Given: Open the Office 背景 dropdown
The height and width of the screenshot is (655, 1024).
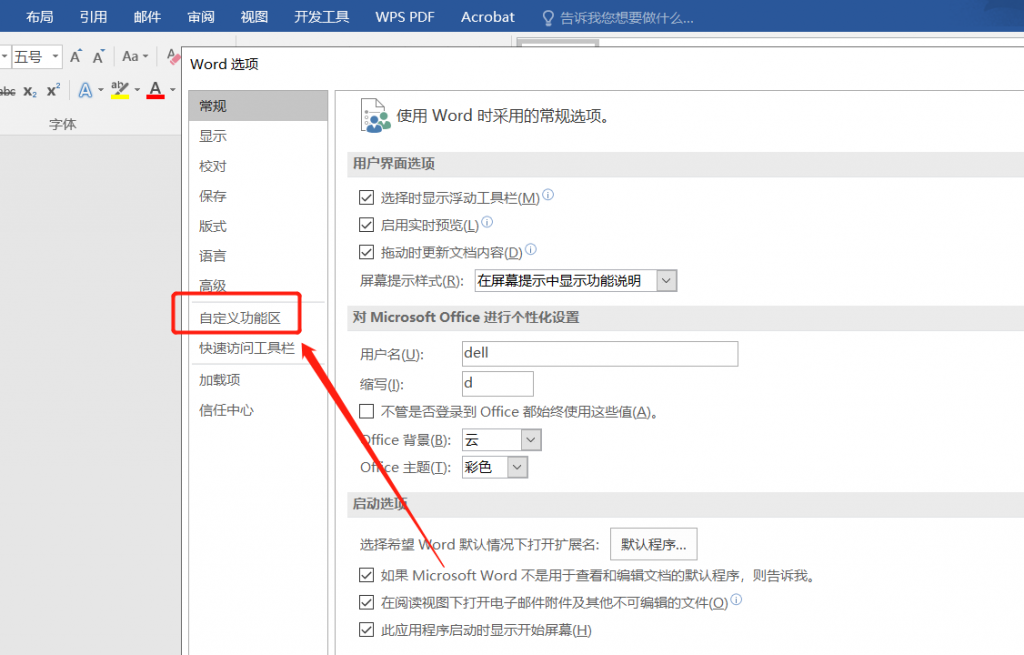Looking at the screenshot, I should pos(501,439).
